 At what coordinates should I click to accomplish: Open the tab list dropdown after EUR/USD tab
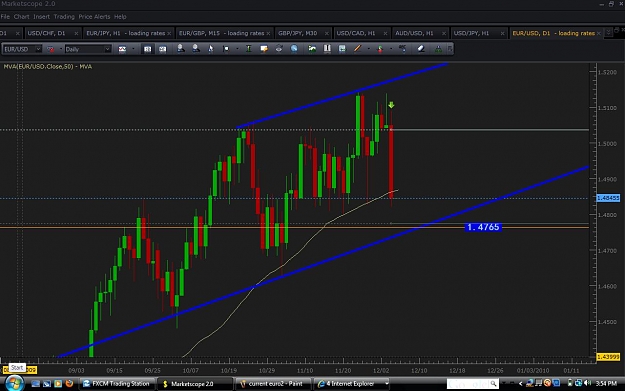[x=608, y=32]
